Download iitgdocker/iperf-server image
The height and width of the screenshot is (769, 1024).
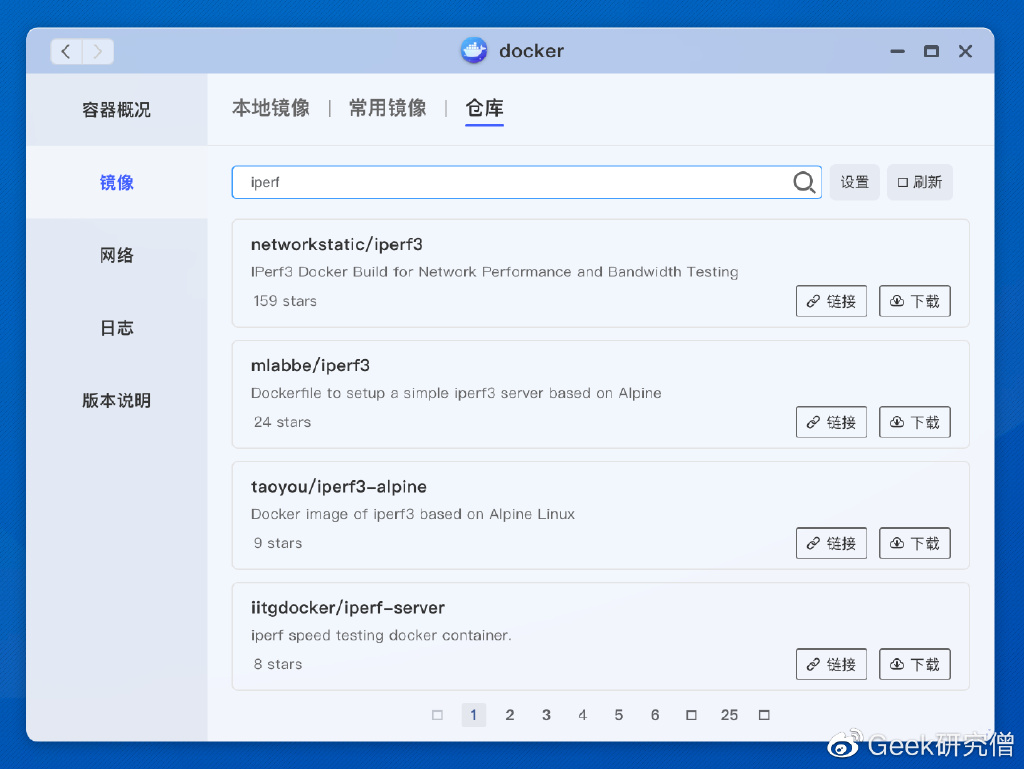tap(914, 665)
